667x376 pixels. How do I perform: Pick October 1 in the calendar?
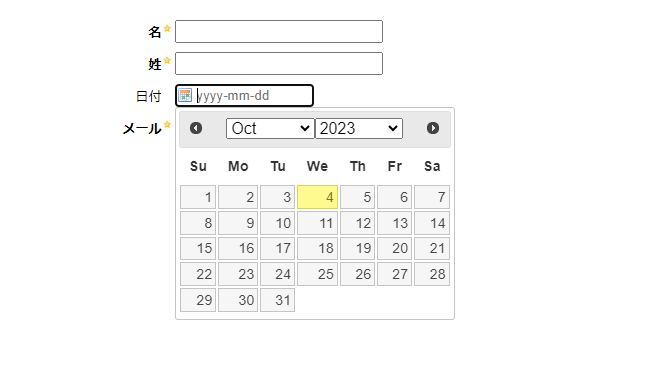click(x=198, y=197)
